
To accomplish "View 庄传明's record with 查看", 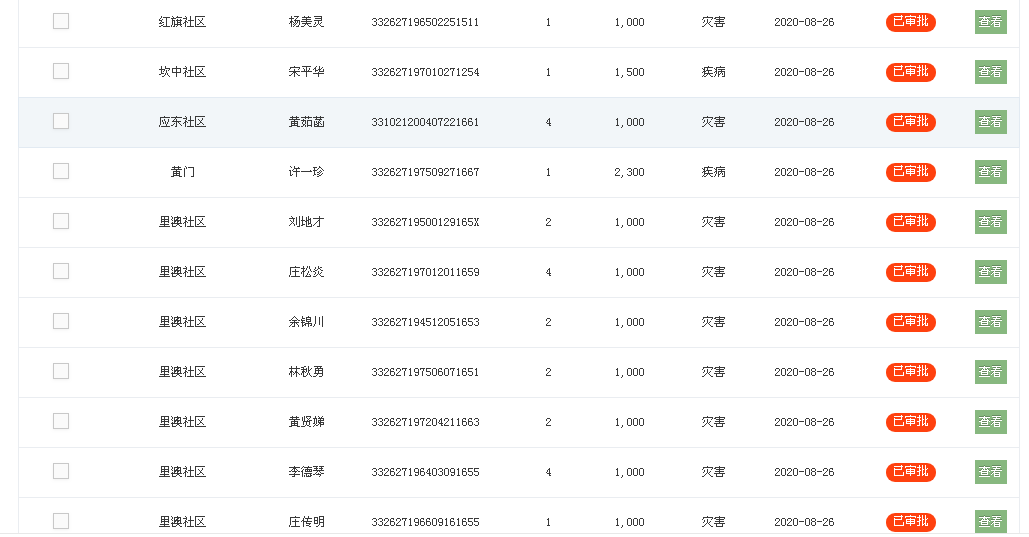I will pos(990,522).
